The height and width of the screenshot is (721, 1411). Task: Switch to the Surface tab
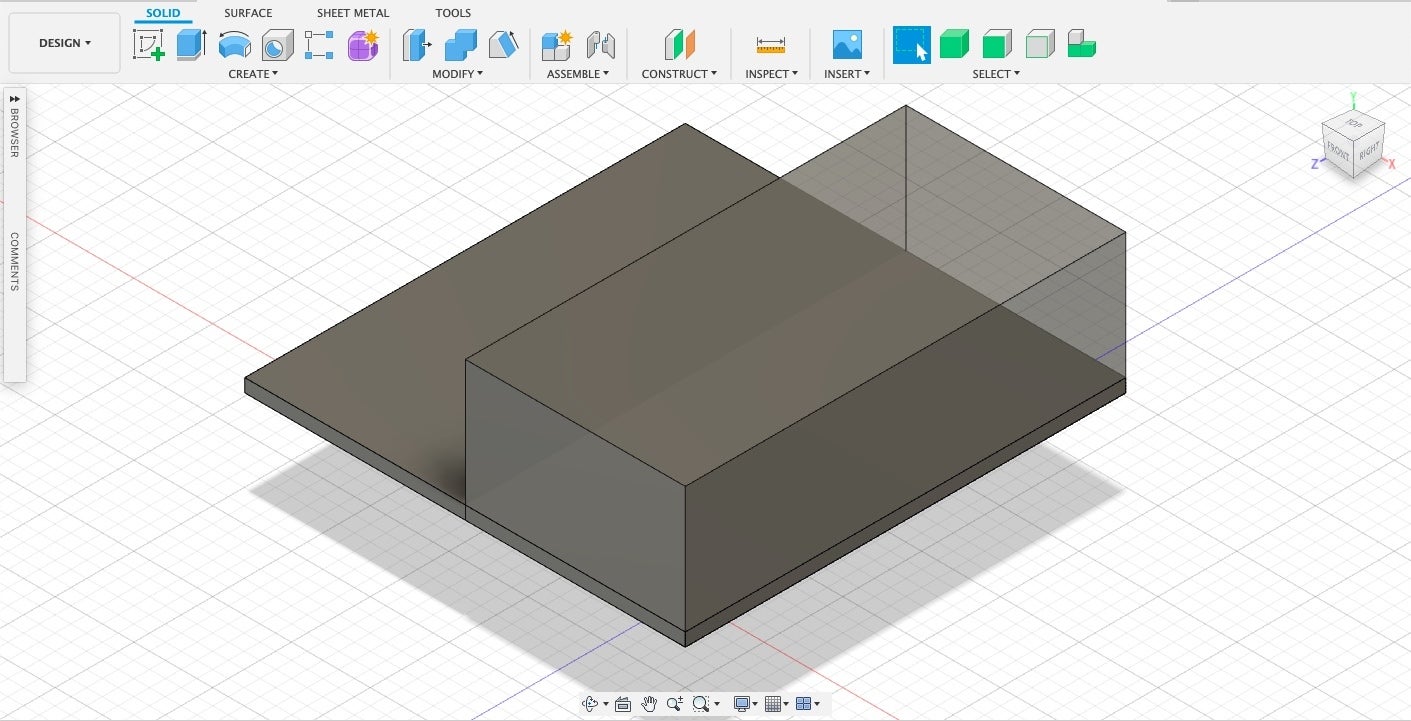pyautogui.click(x=248, y=13)
